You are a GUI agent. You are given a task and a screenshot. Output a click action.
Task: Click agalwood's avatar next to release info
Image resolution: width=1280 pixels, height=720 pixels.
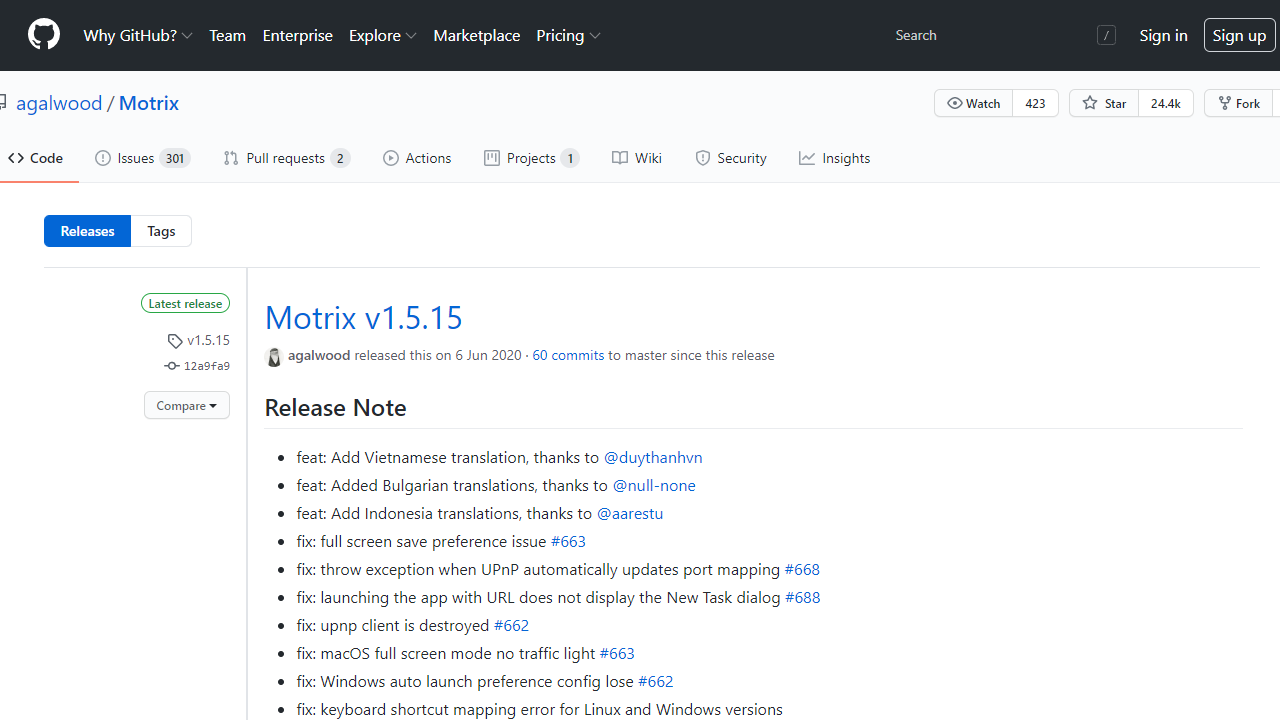click(x=274, y=357)
